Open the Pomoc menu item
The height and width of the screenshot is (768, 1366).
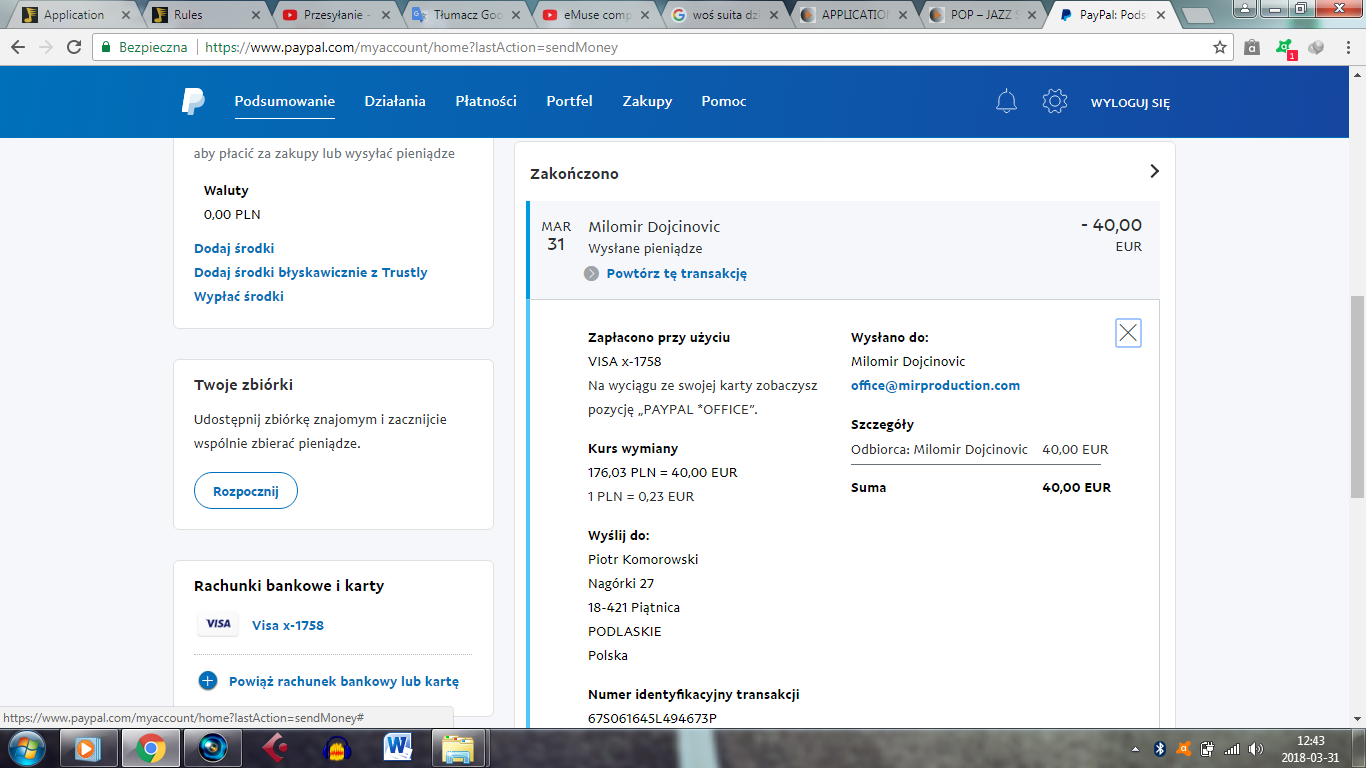723,101
